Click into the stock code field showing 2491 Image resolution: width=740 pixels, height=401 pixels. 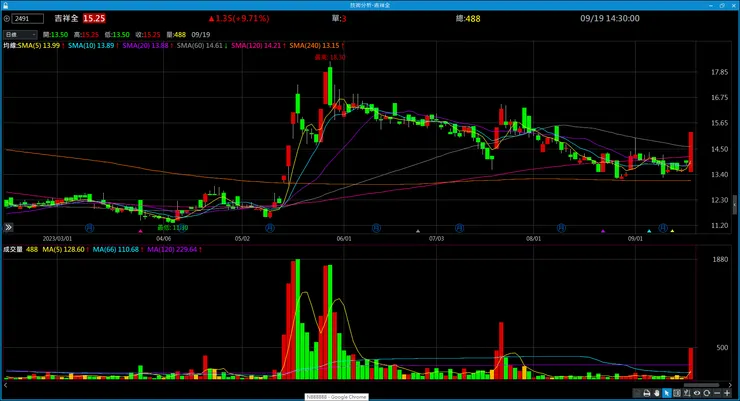point(28,19)
